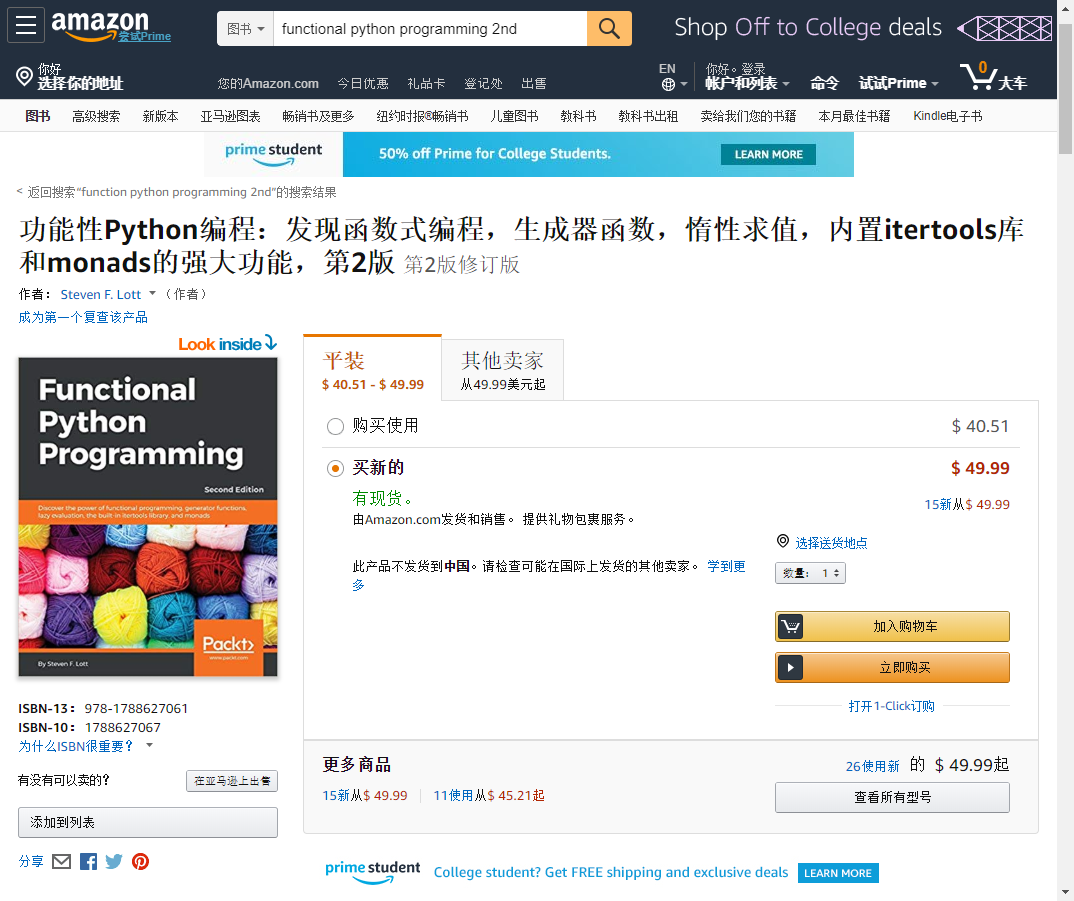
Task: Click the 在亚马逊上出售 sell button
Action: 232,780
